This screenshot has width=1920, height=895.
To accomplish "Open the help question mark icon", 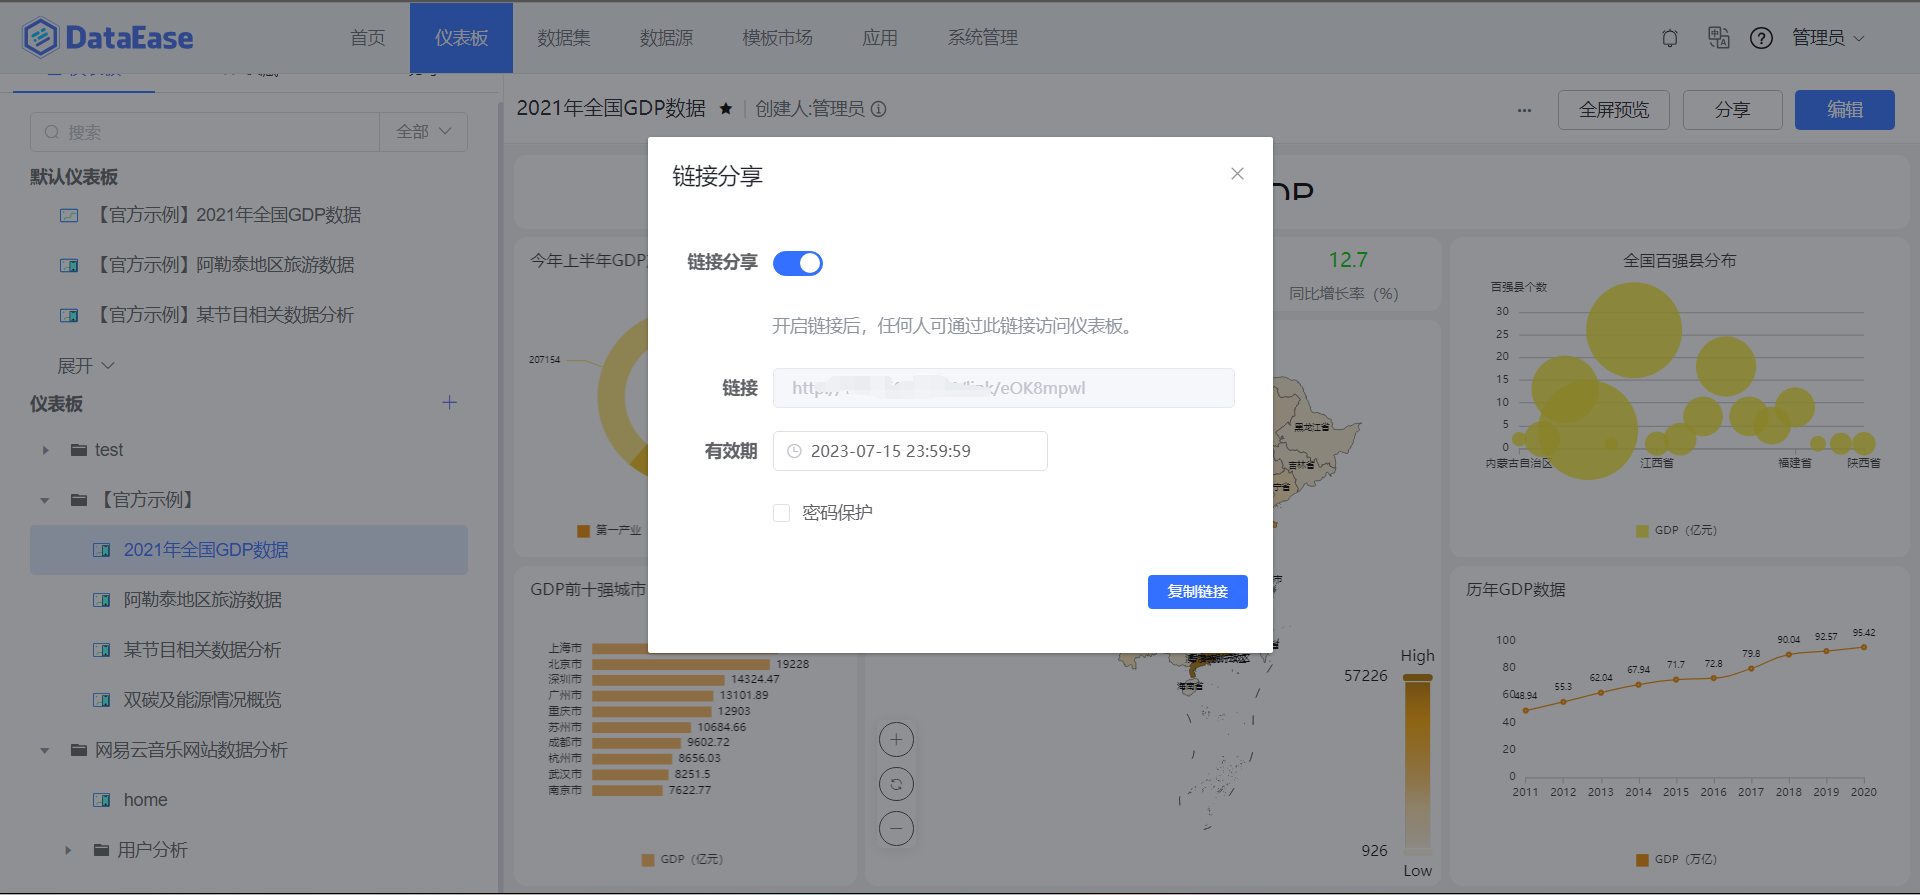I will click(1761, 38).
